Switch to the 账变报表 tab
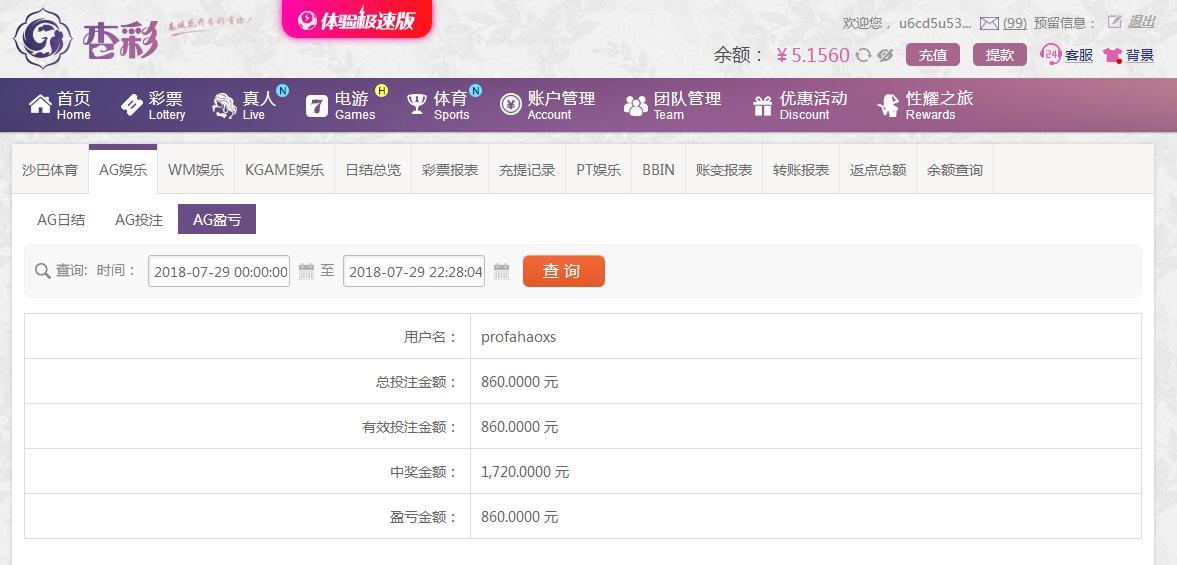 click(724, 170)
